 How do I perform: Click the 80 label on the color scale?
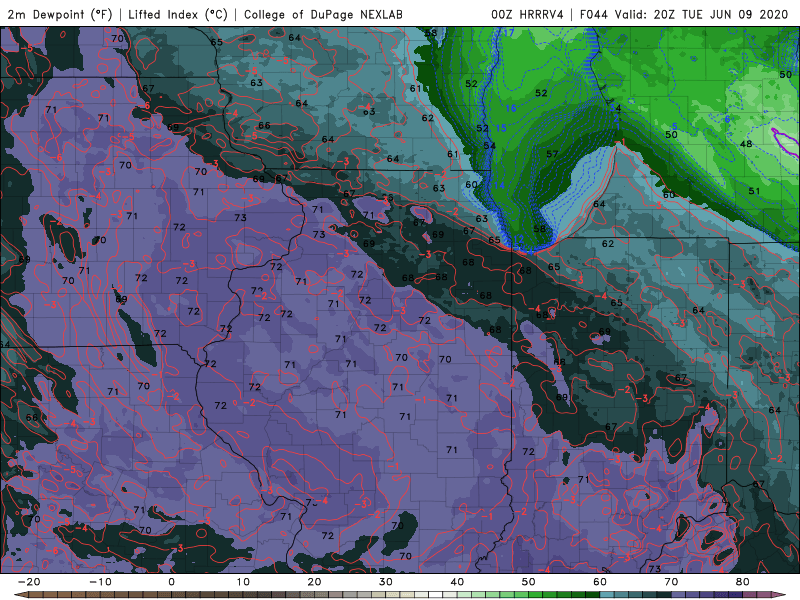[x=743, y=582]
